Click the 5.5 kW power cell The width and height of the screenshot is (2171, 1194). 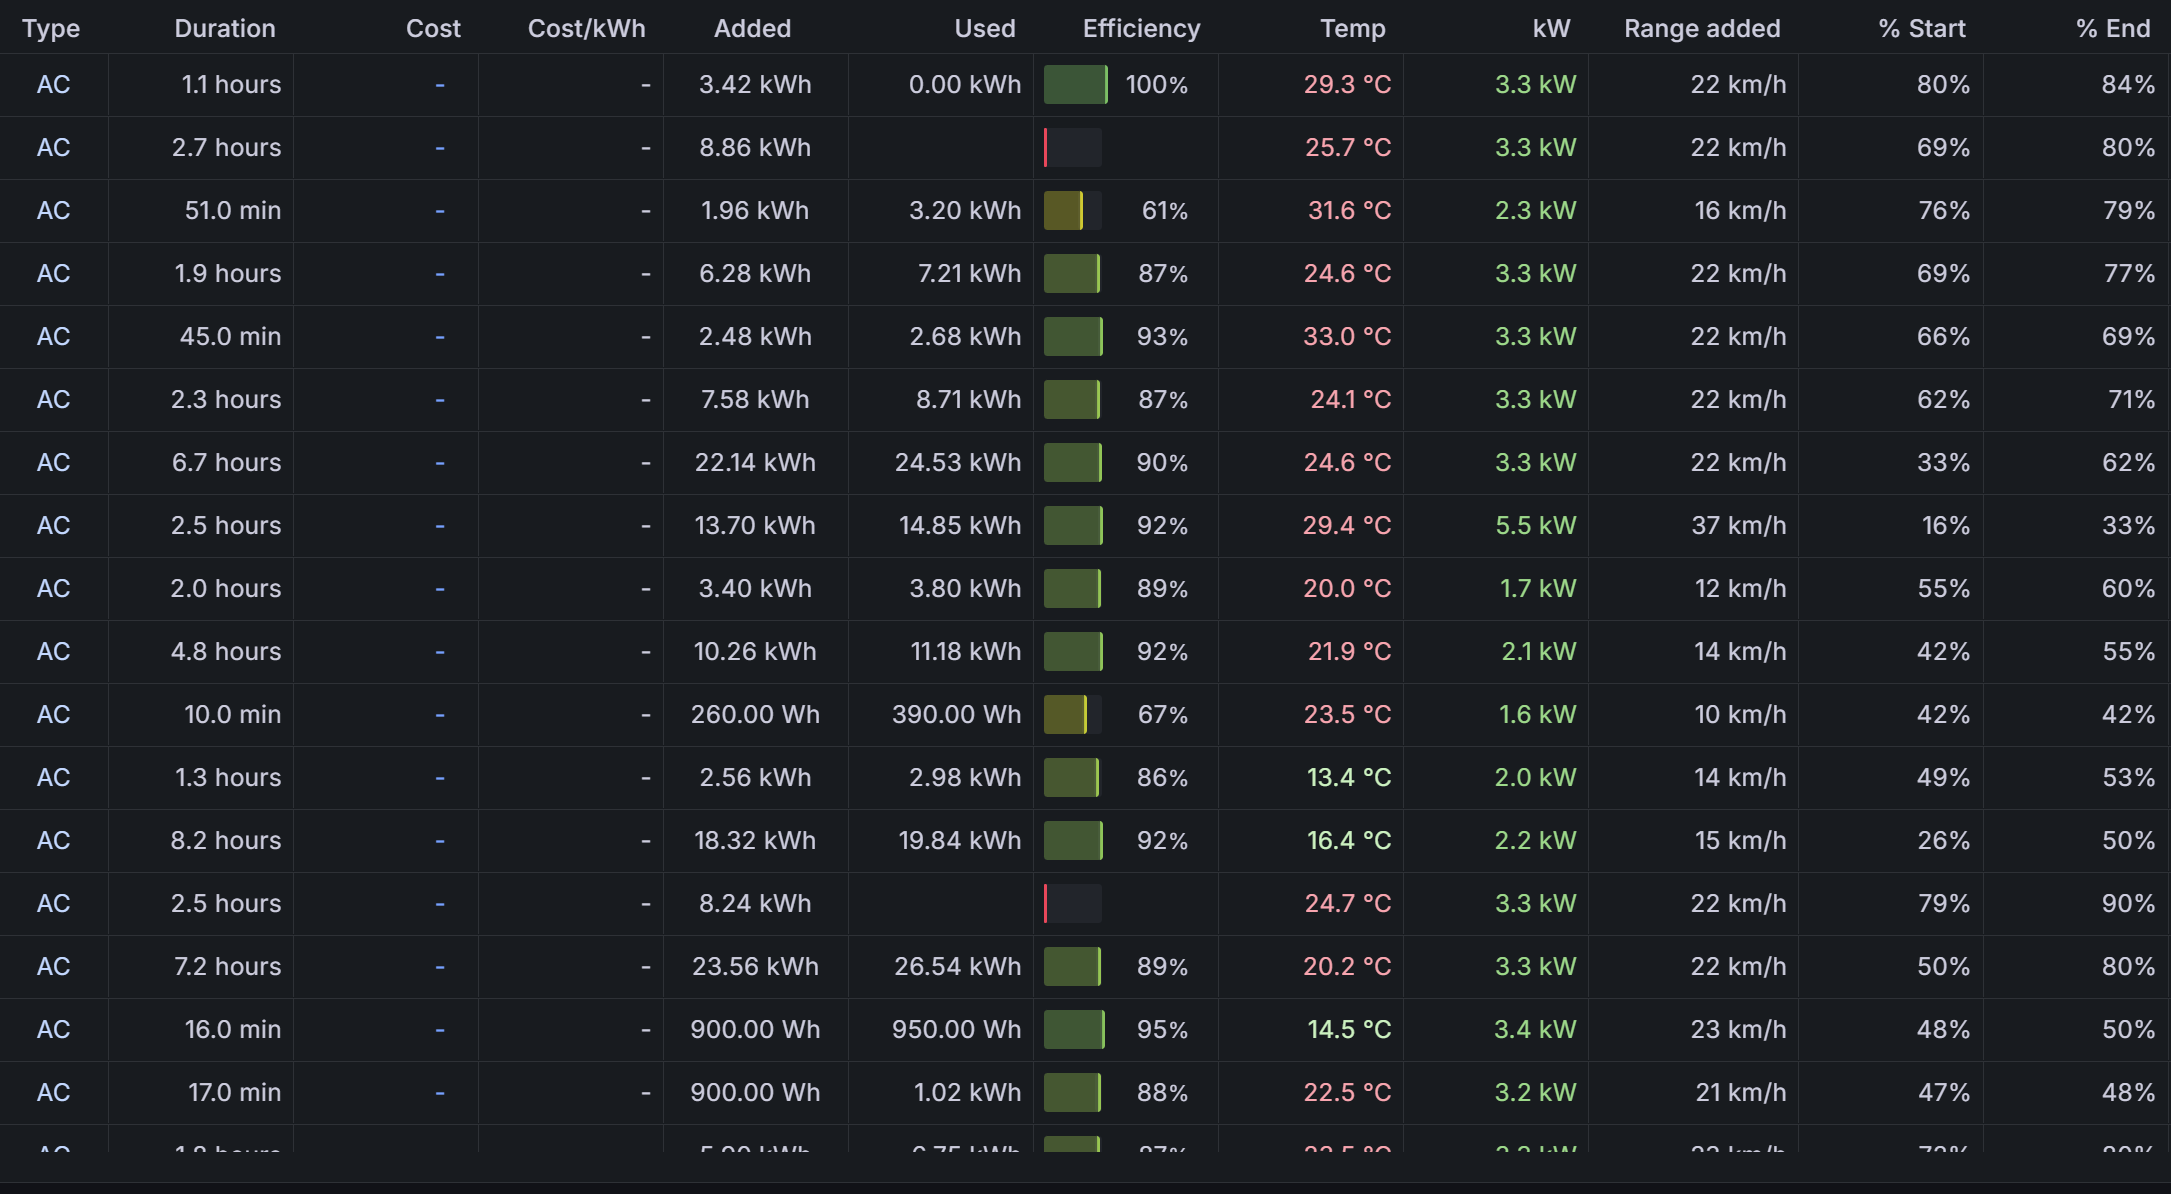[x=1534, y=526]
